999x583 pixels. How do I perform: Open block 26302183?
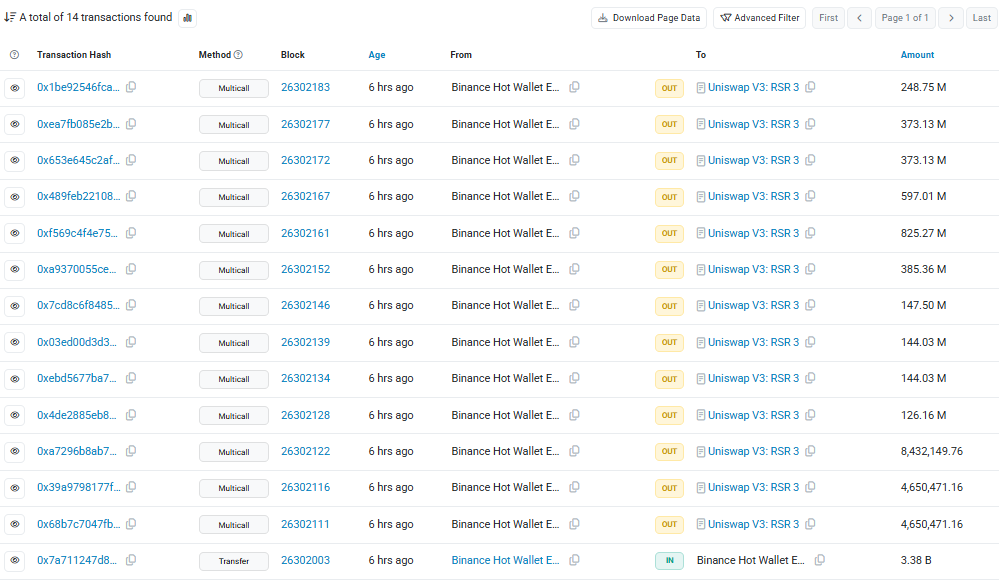tap(306, 87)
